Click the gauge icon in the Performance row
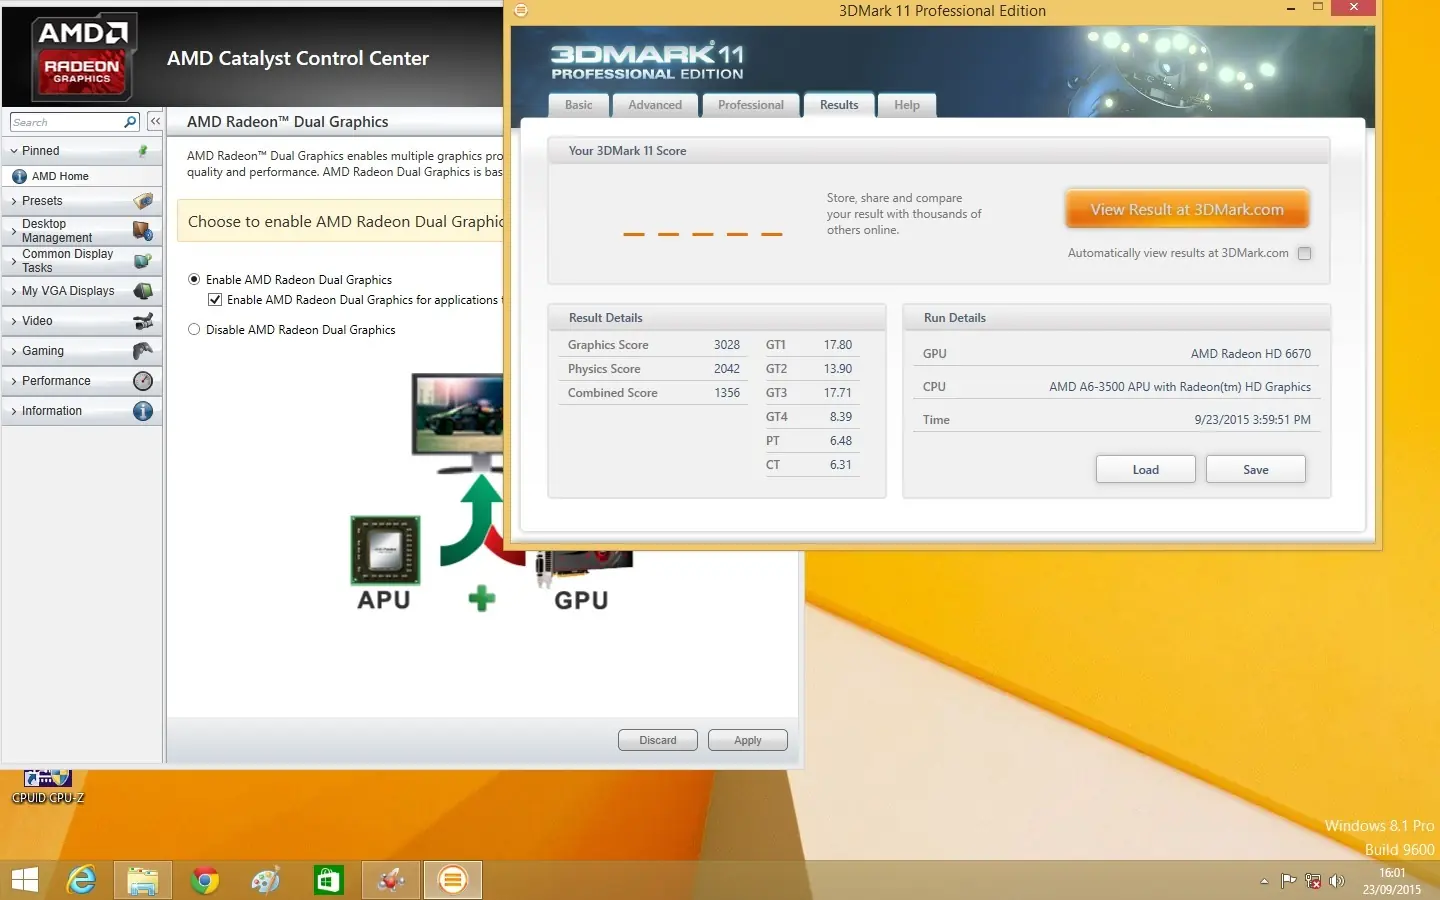The image size is (1440, 900). click(143, 381)
